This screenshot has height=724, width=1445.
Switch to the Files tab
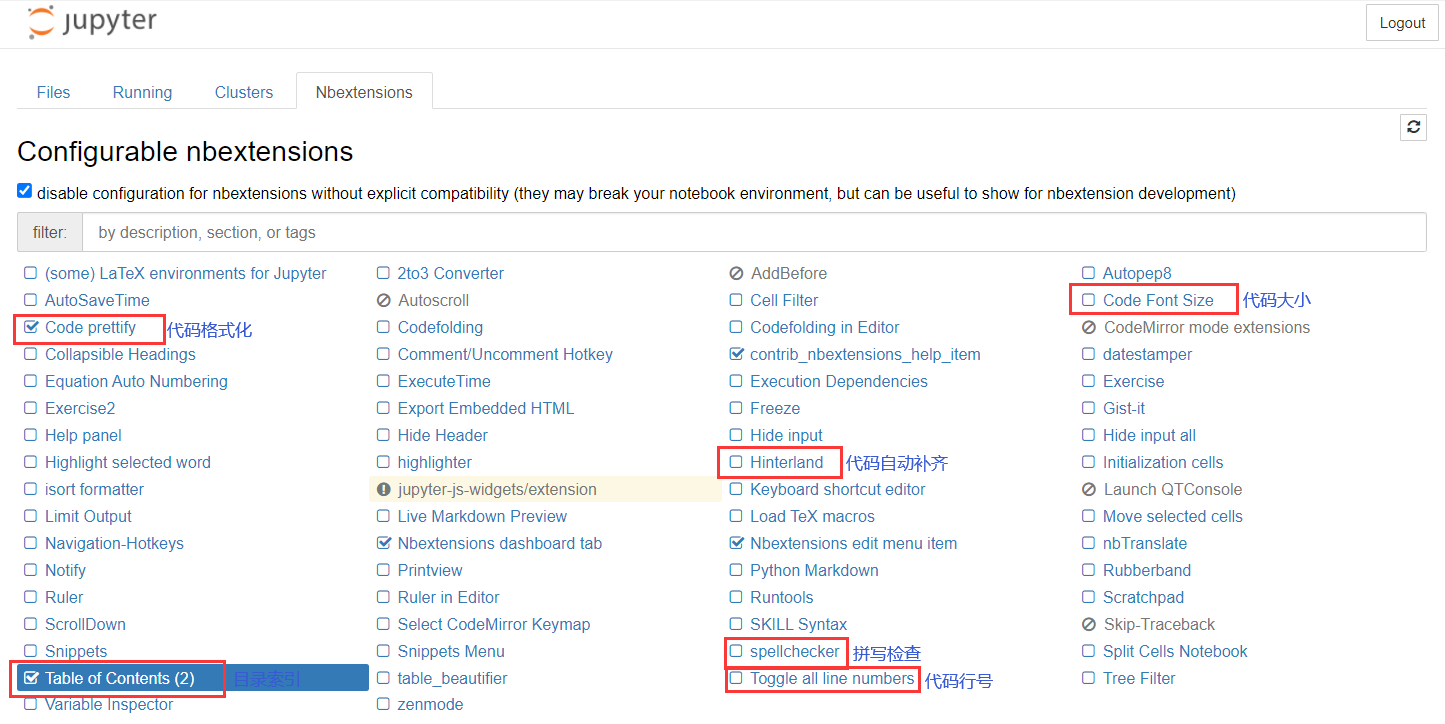(x=53, y=92)
